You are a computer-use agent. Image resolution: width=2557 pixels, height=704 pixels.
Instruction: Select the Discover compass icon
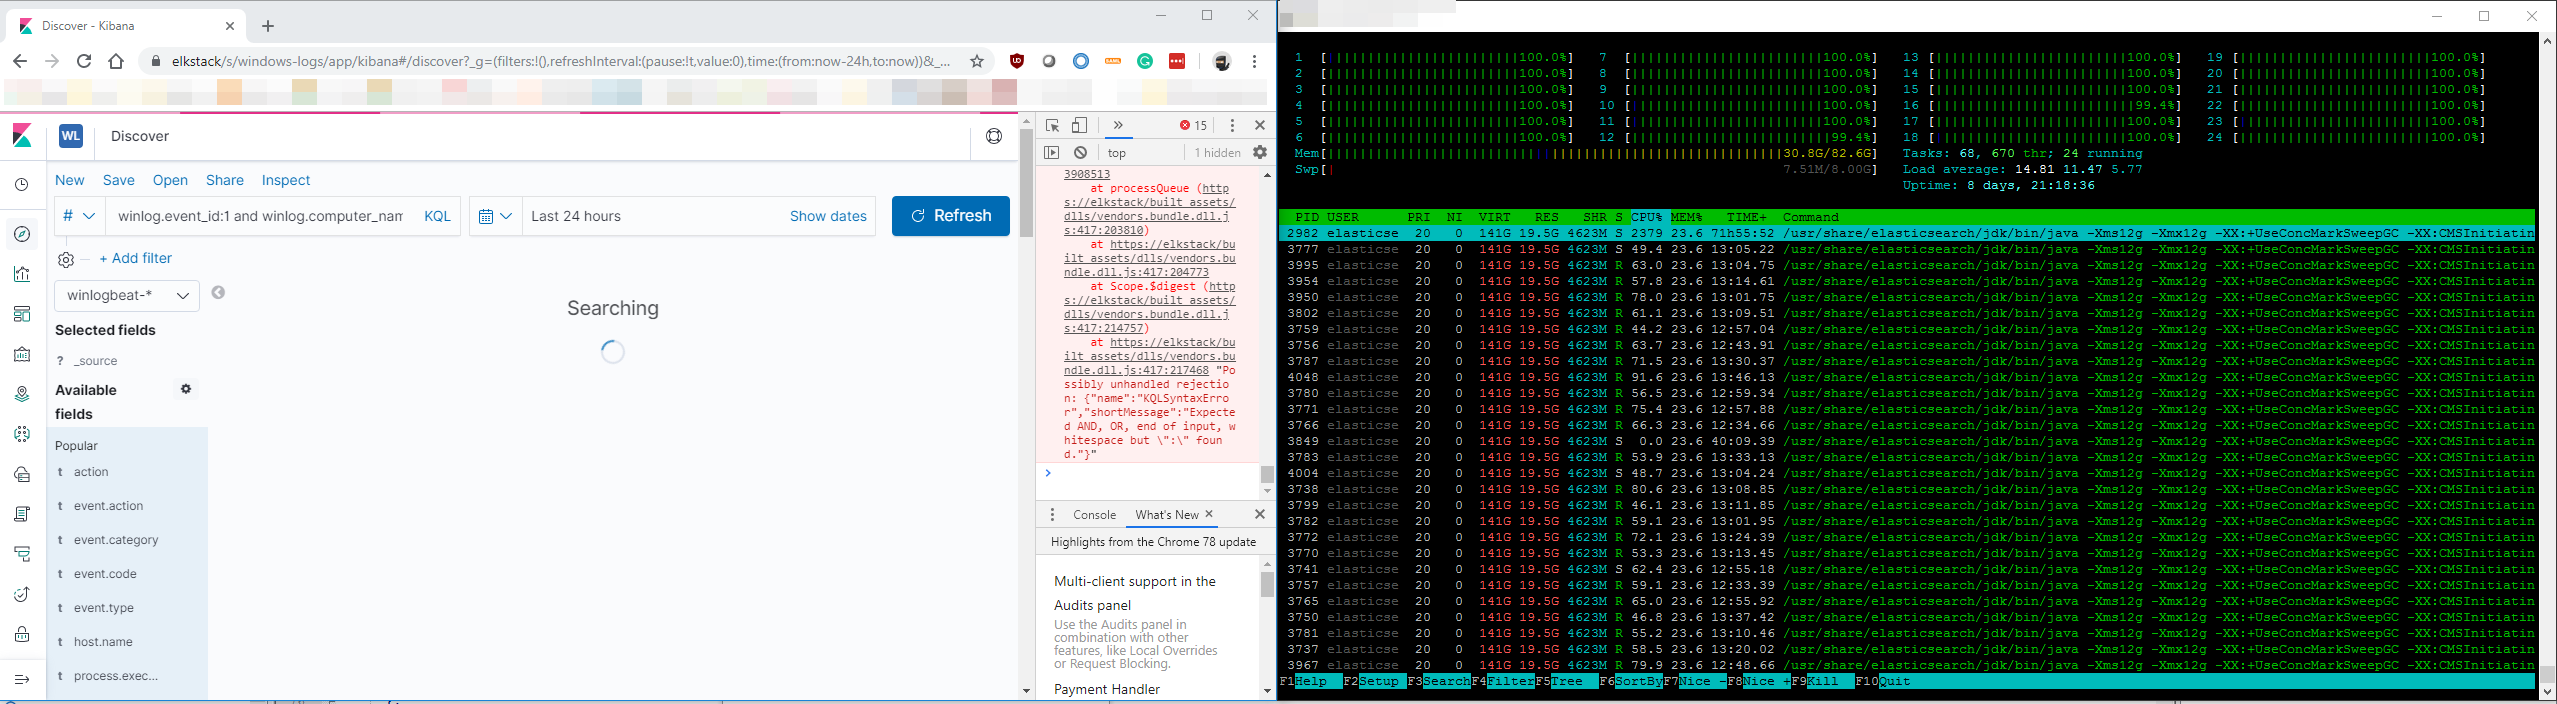[22, 234]
